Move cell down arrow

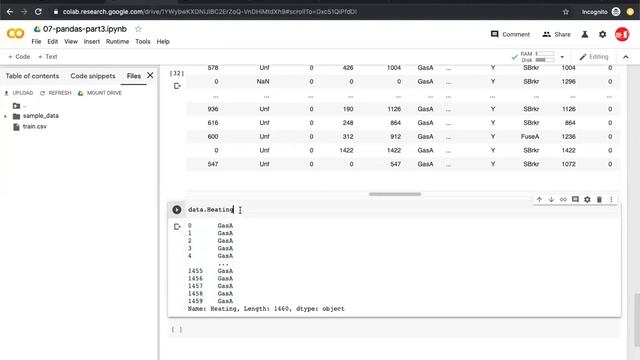coord(551,200)
